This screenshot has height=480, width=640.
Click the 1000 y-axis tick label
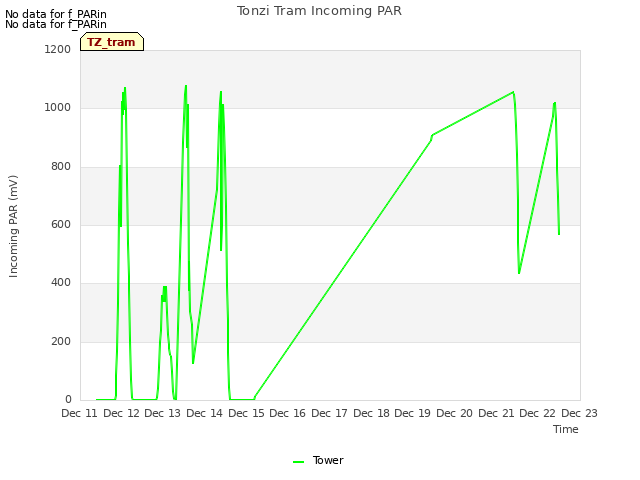pyautogui.click(x=58, y=108)
